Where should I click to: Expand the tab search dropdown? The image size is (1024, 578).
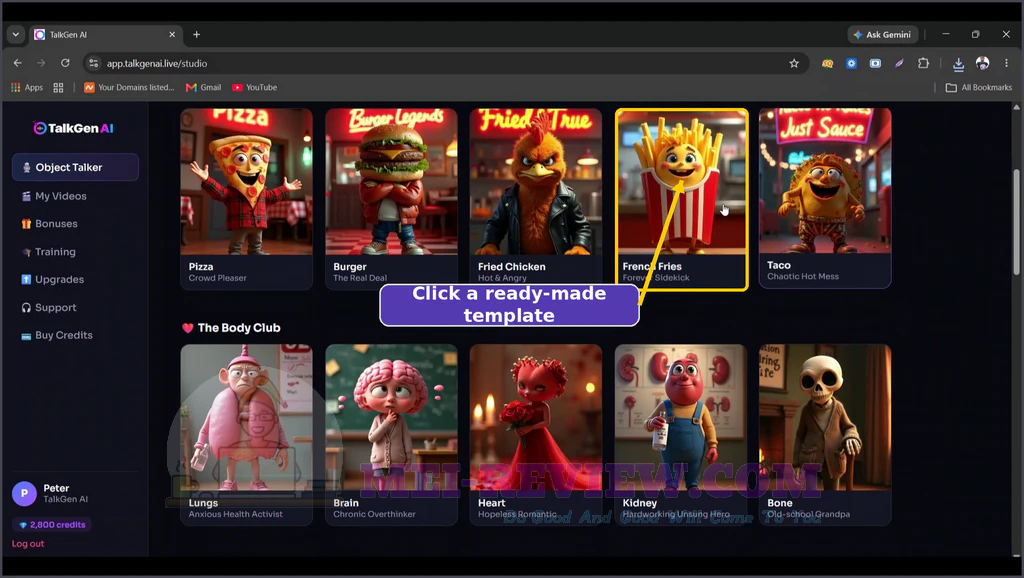point(16,35)
